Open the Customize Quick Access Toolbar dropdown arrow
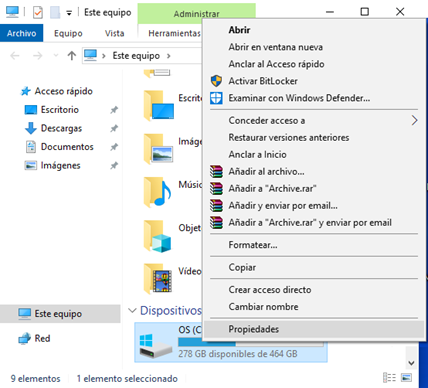The image size is (428, 388). (69, 13)
